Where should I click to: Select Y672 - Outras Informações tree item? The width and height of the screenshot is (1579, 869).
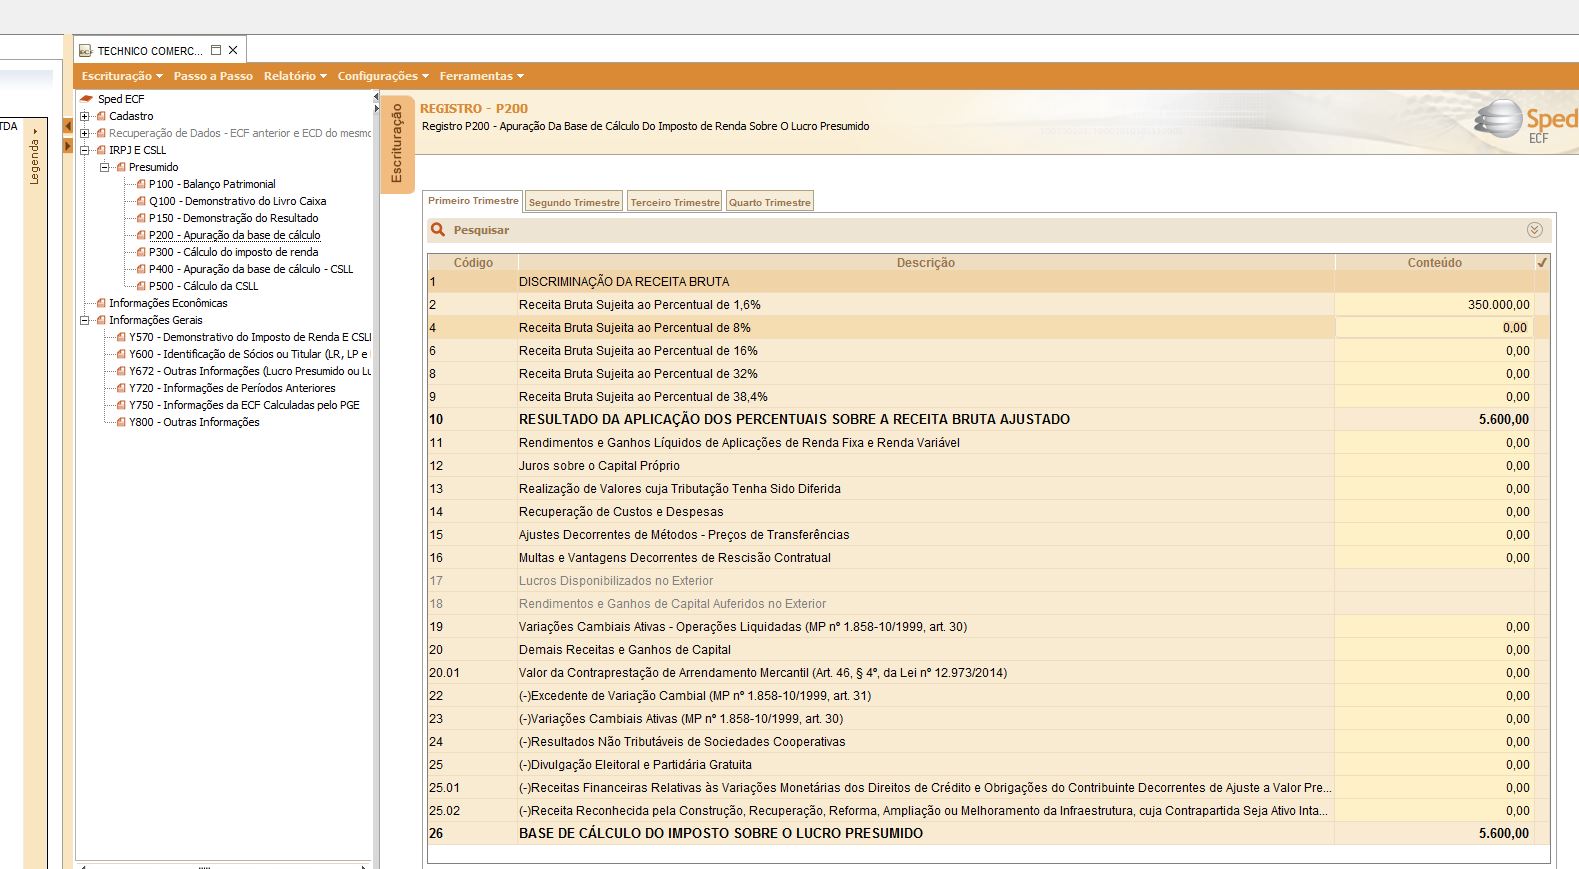(250, 371)
